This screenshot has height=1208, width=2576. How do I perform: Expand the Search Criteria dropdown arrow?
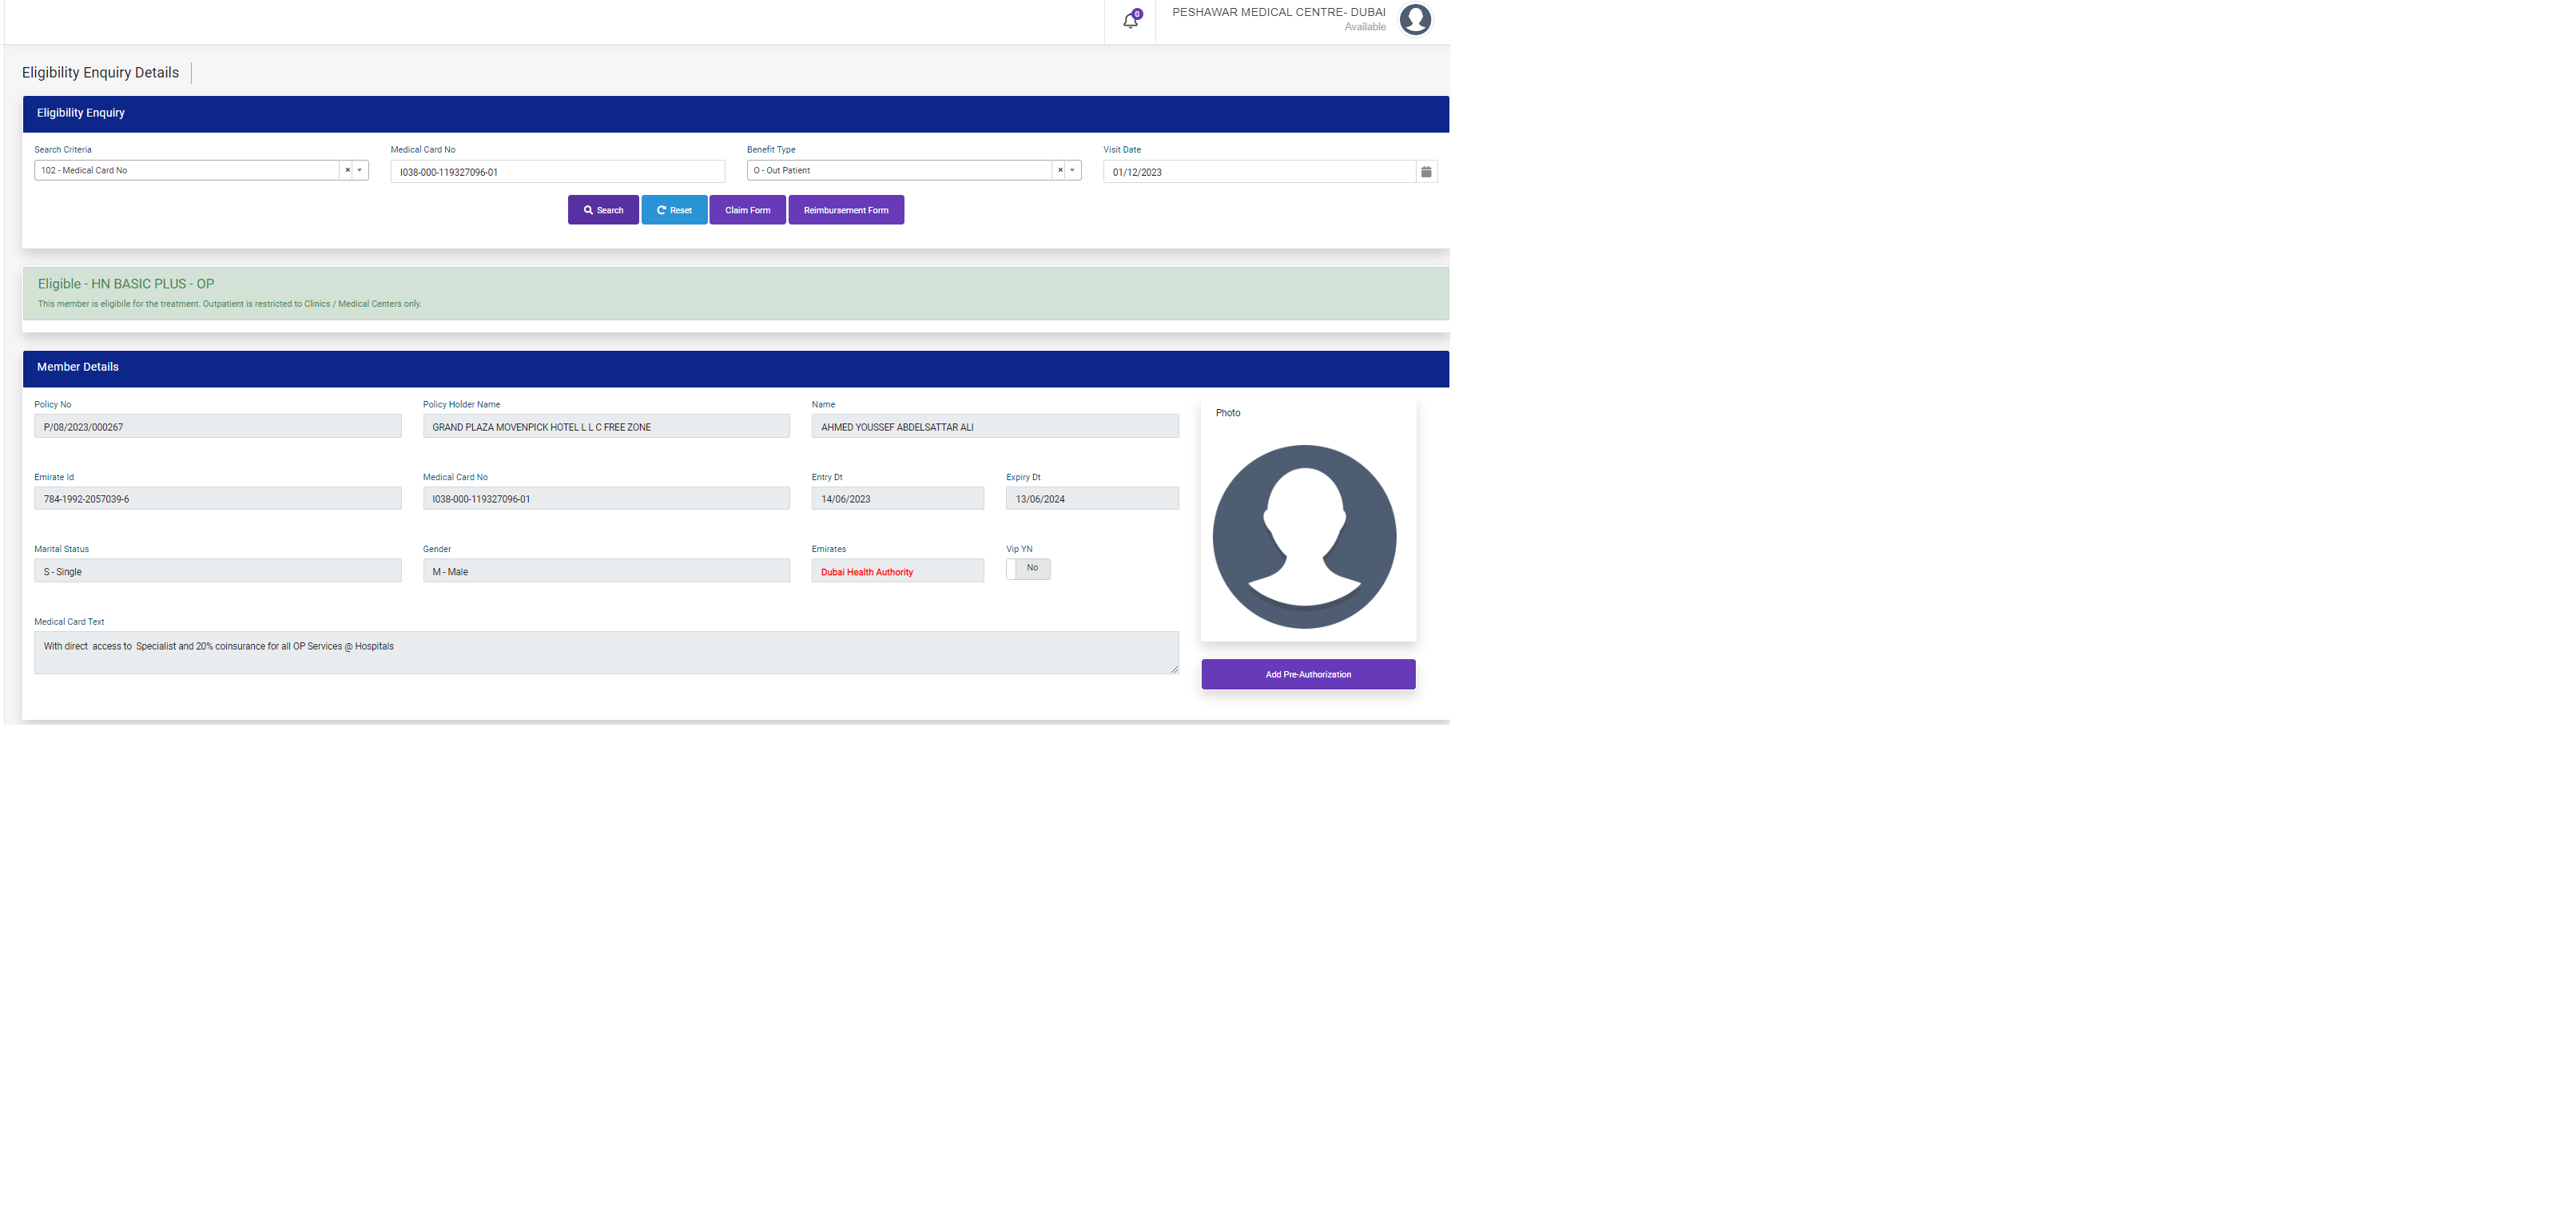(360, 170)
